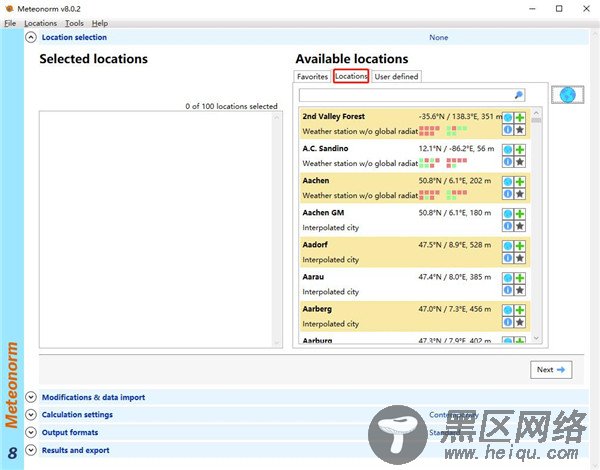Open the world map globe button
This screenshot has width=600, height=470.
pyautogui.click(x=567, y=95)
